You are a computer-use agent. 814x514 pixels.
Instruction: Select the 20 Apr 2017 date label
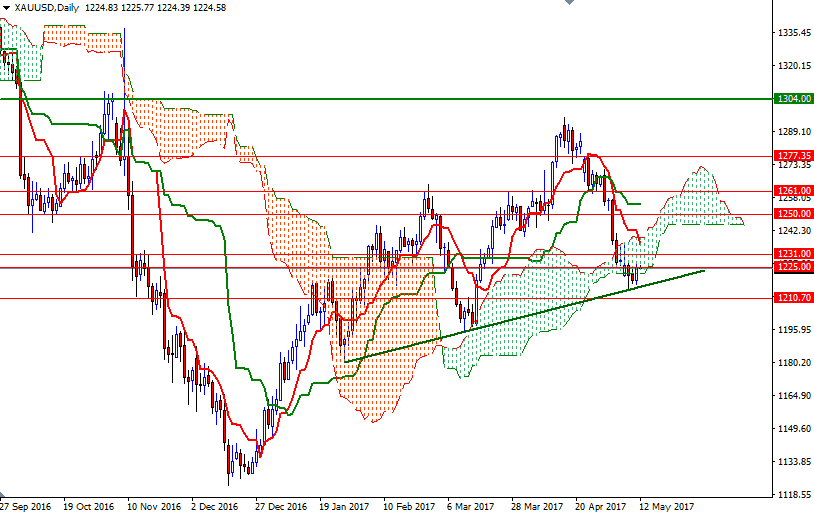coord(601,506)
